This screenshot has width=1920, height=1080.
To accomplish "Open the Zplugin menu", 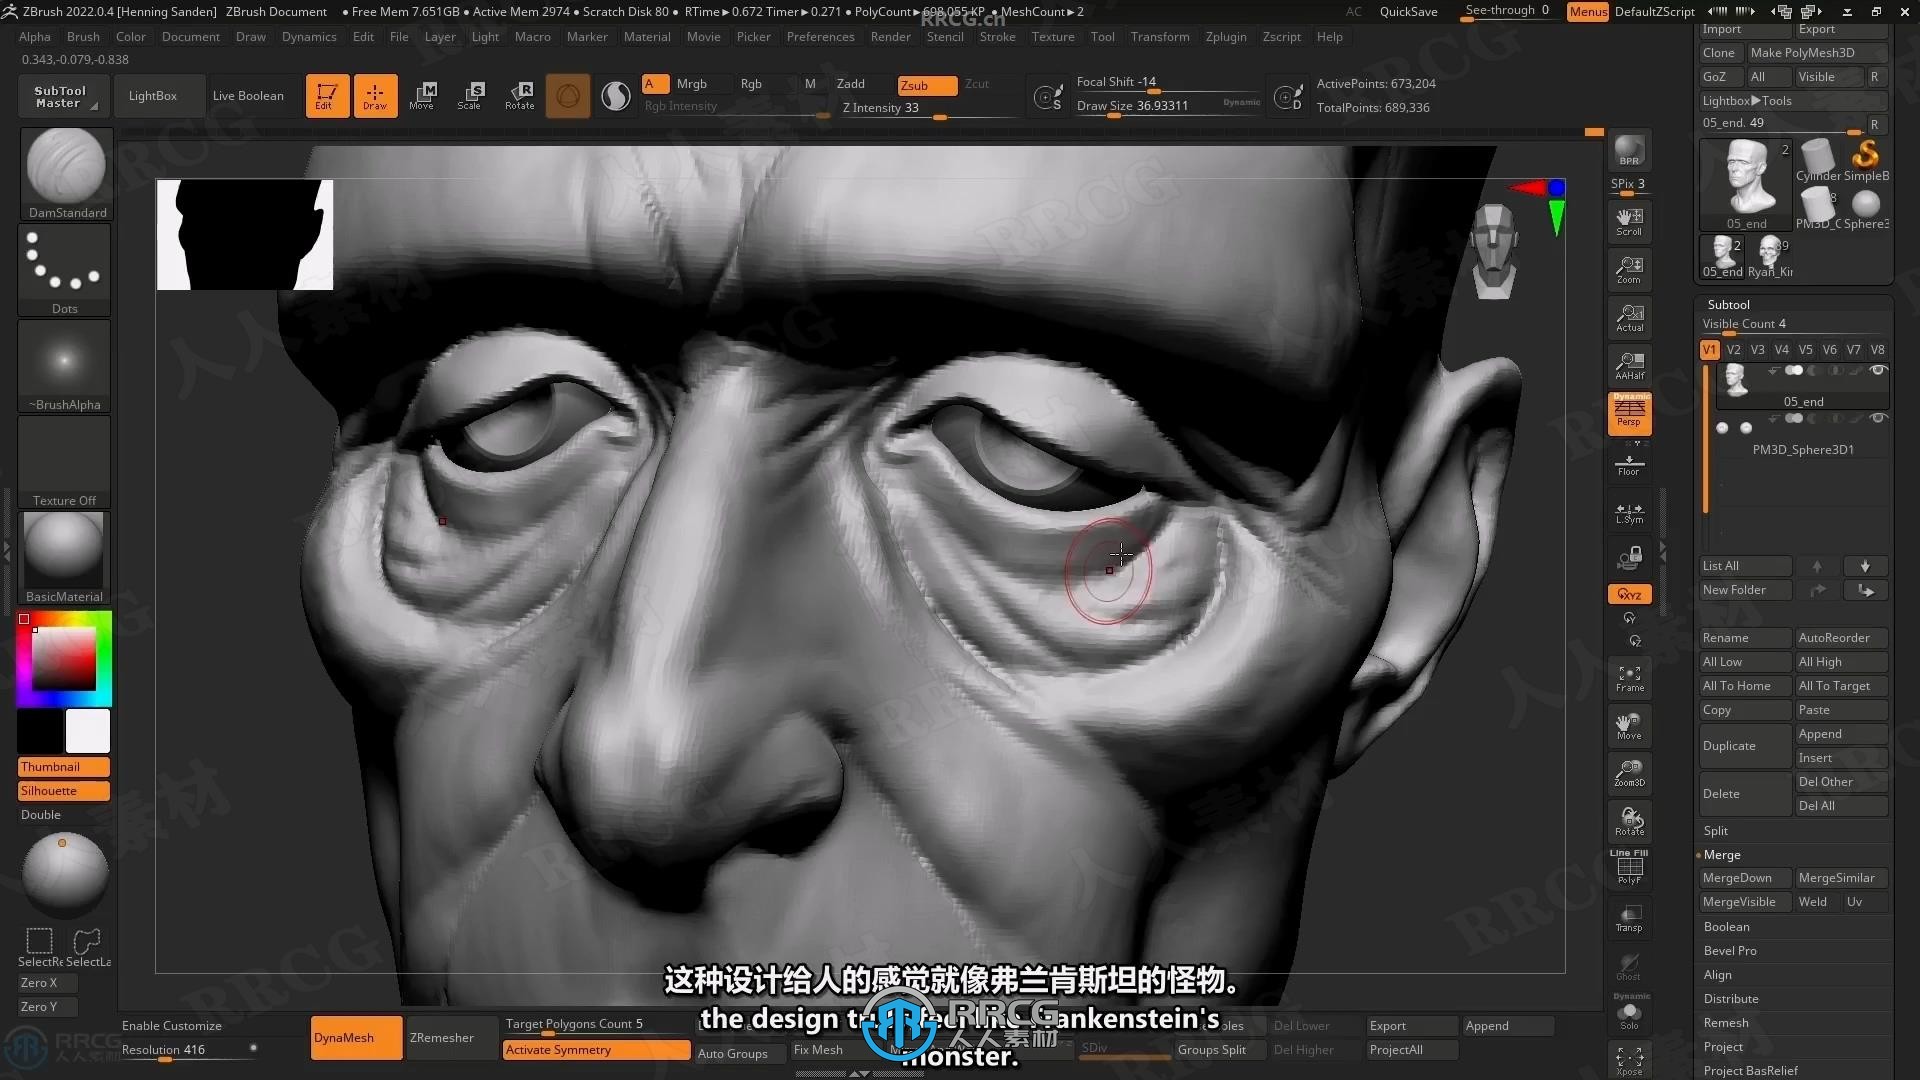I will 1226,37.
